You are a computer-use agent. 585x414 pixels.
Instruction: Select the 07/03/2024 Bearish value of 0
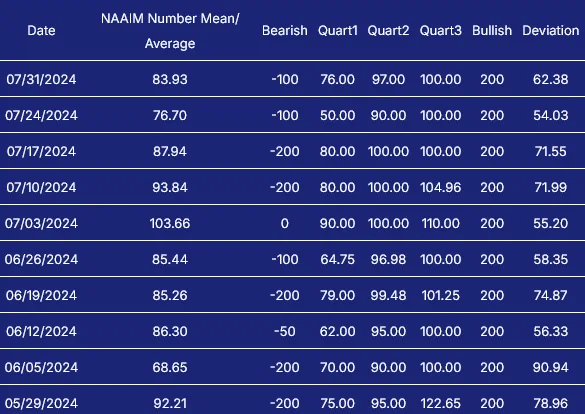click(285, 223)
